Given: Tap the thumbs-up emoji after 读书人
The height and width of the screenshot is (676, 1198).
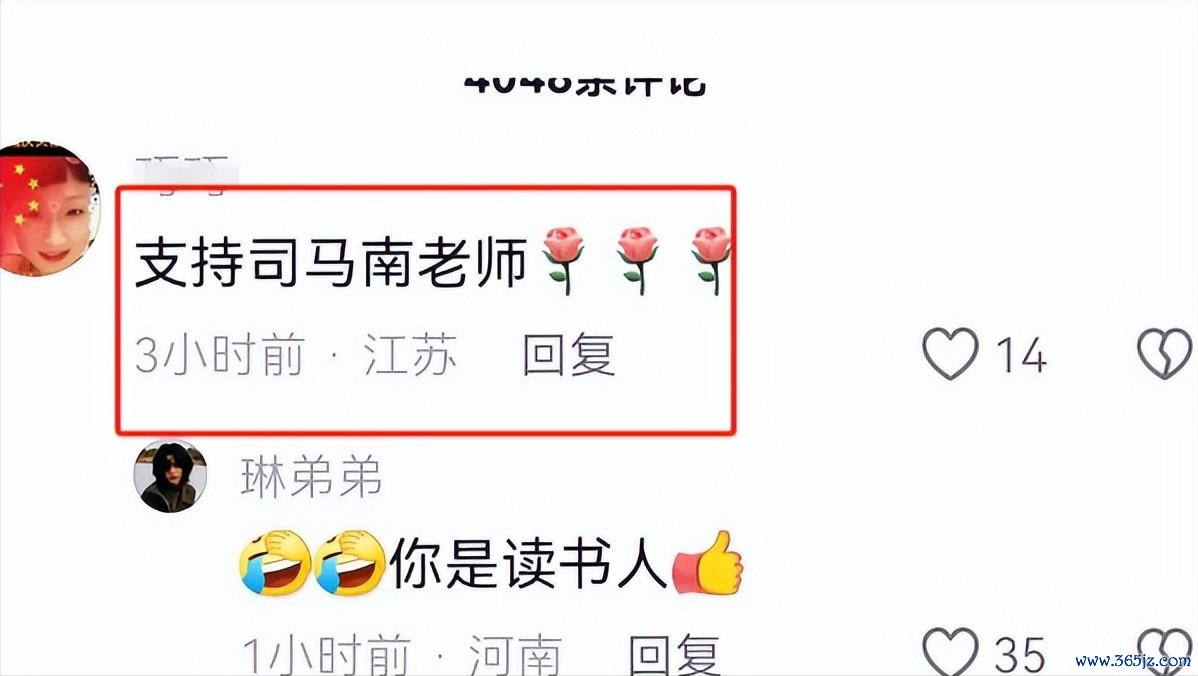Looking at the screenshot, I should point(707,563).
